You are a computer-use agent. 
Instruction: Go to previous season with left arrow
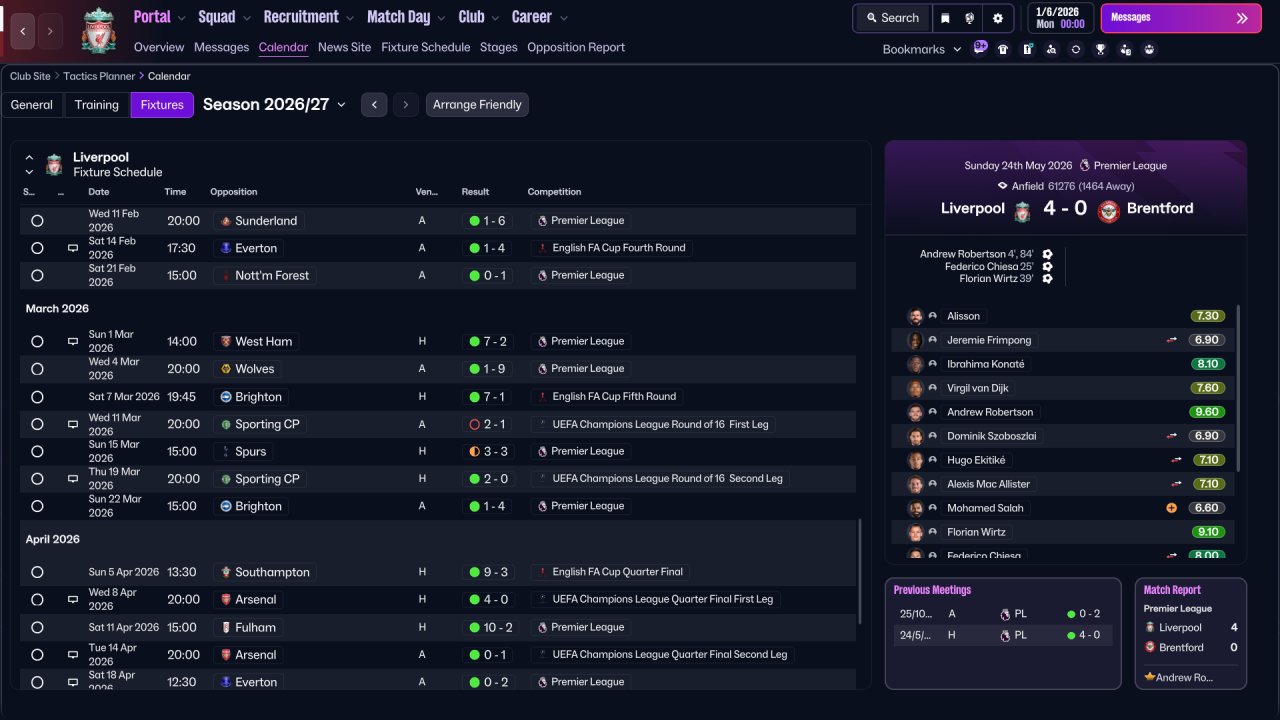point(374,105)
